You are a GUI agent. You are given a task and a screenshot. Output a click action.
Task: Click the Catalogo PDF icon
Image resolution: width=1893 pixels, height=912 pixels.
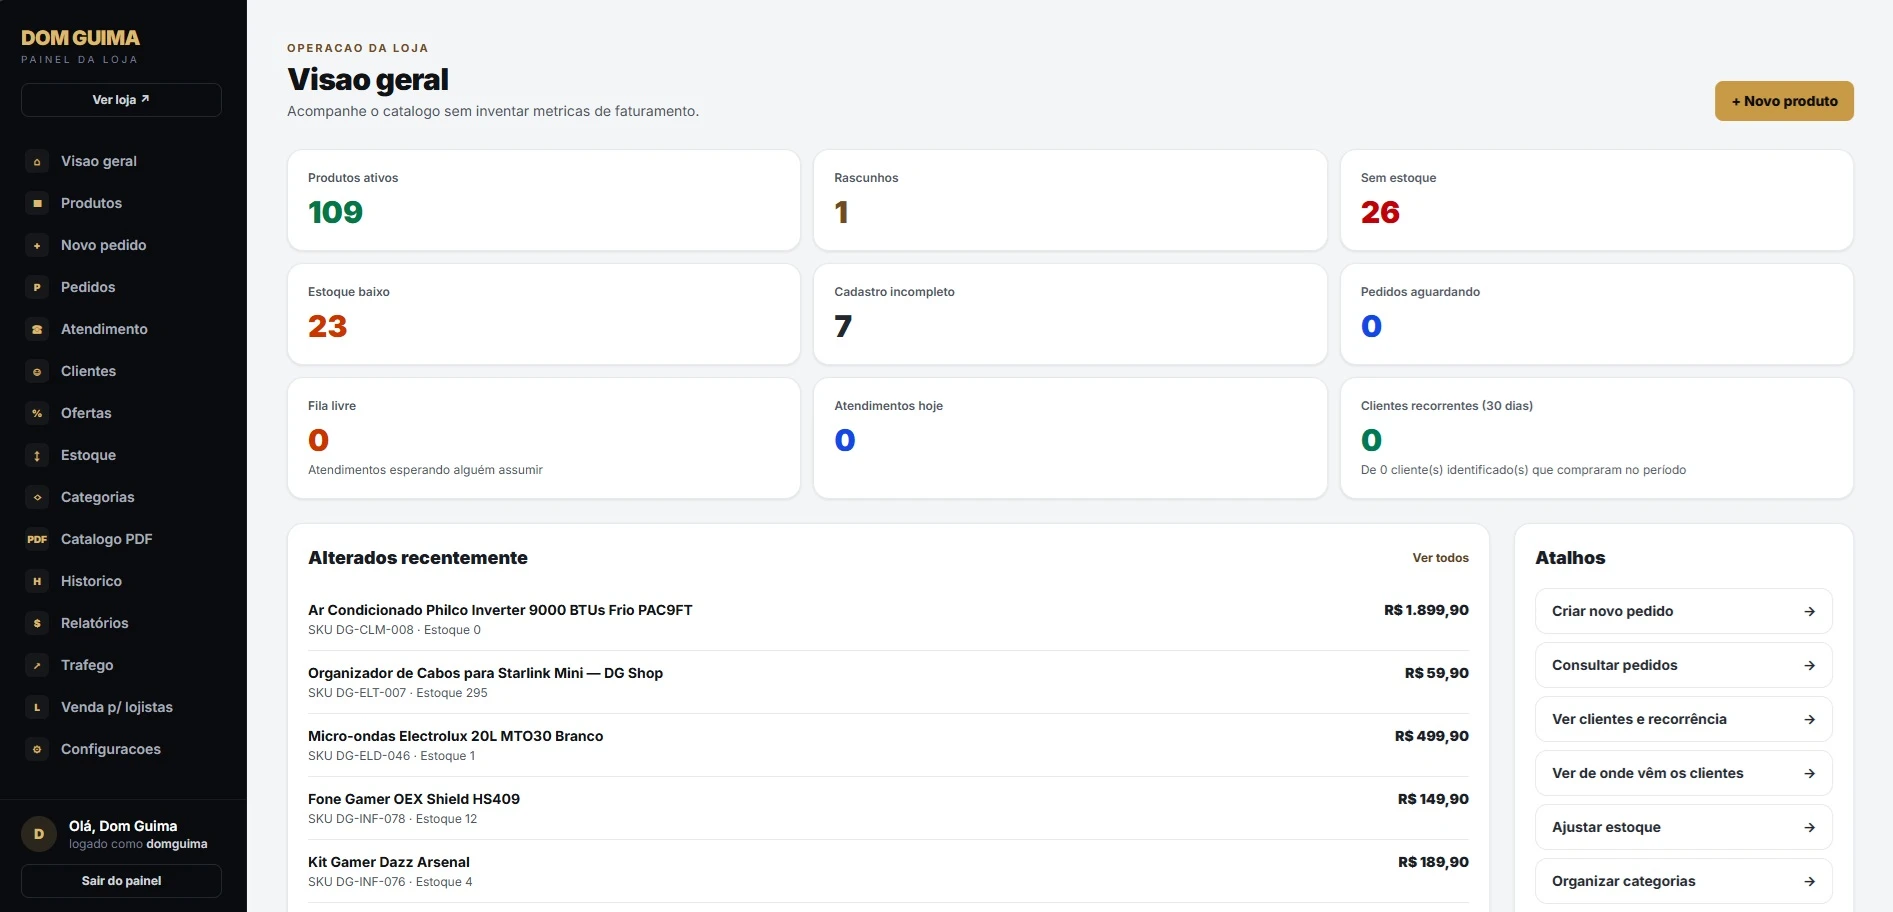pos(37,539)
